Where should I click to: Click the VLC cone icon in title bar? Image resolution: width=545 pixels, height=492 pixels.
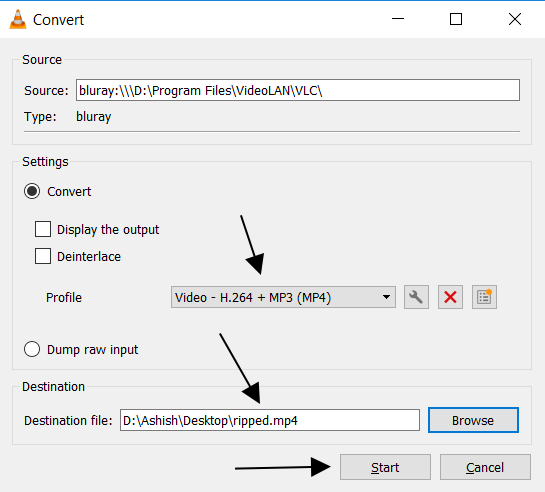tap(18, 19)
